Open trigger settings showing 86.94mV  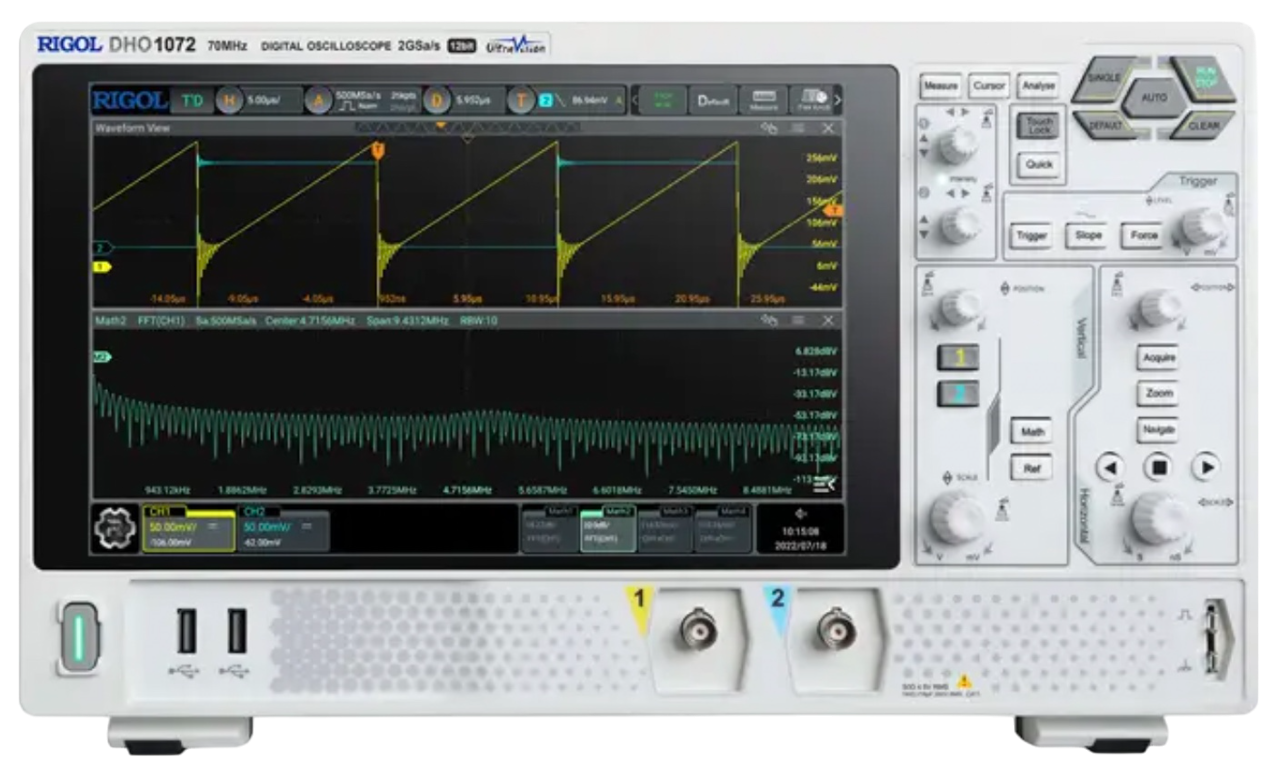(567, 100)
